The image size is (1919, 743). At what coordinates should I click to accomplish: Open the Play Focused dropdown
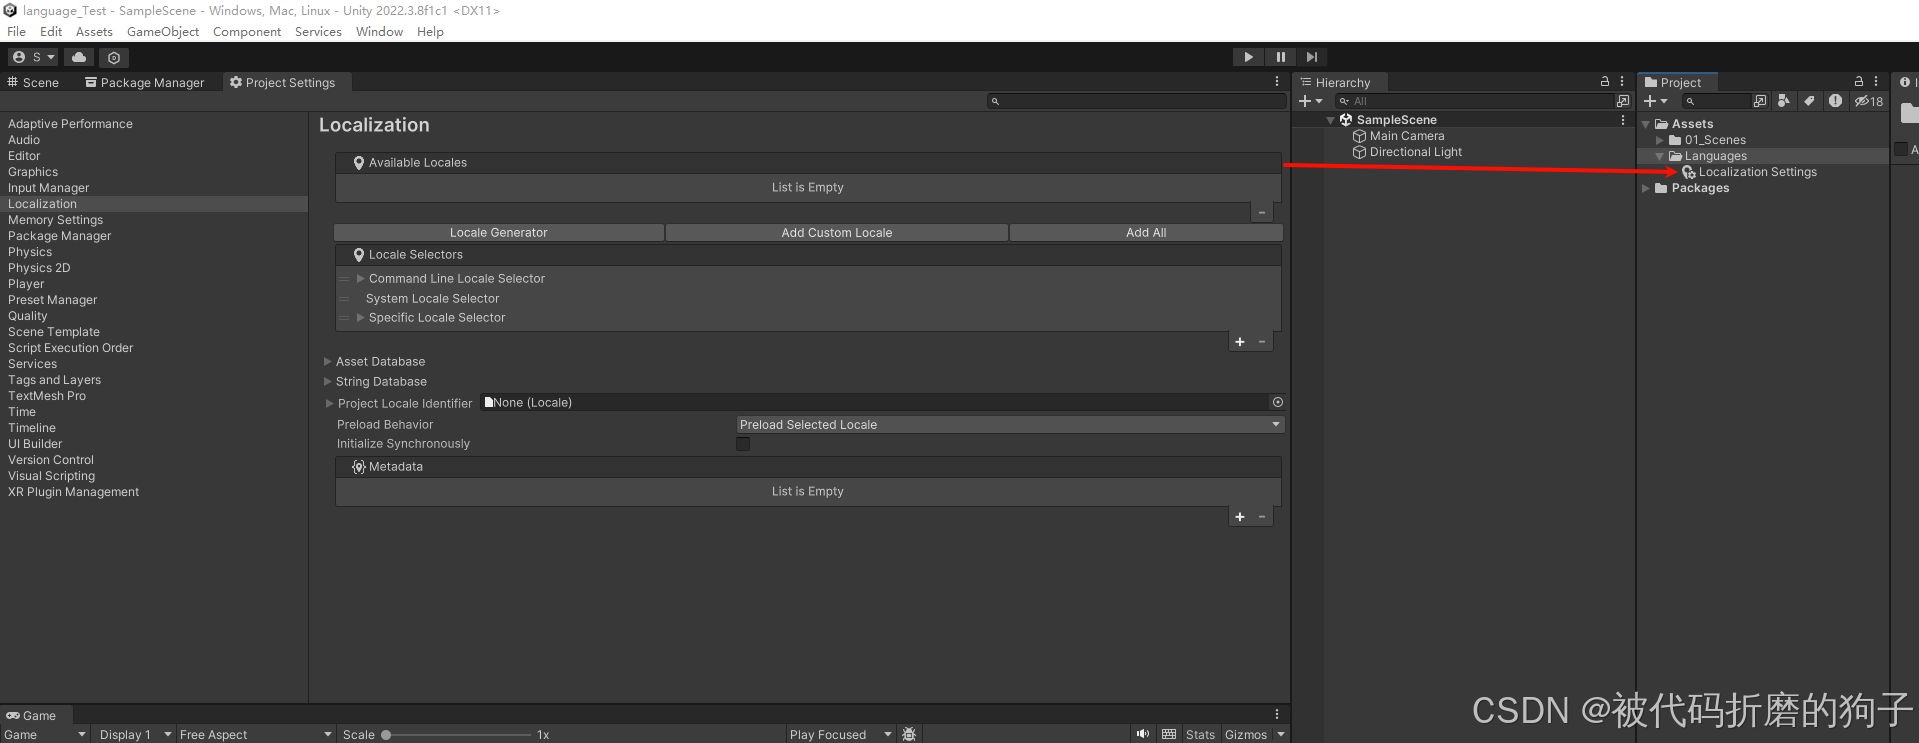[840, 735]
